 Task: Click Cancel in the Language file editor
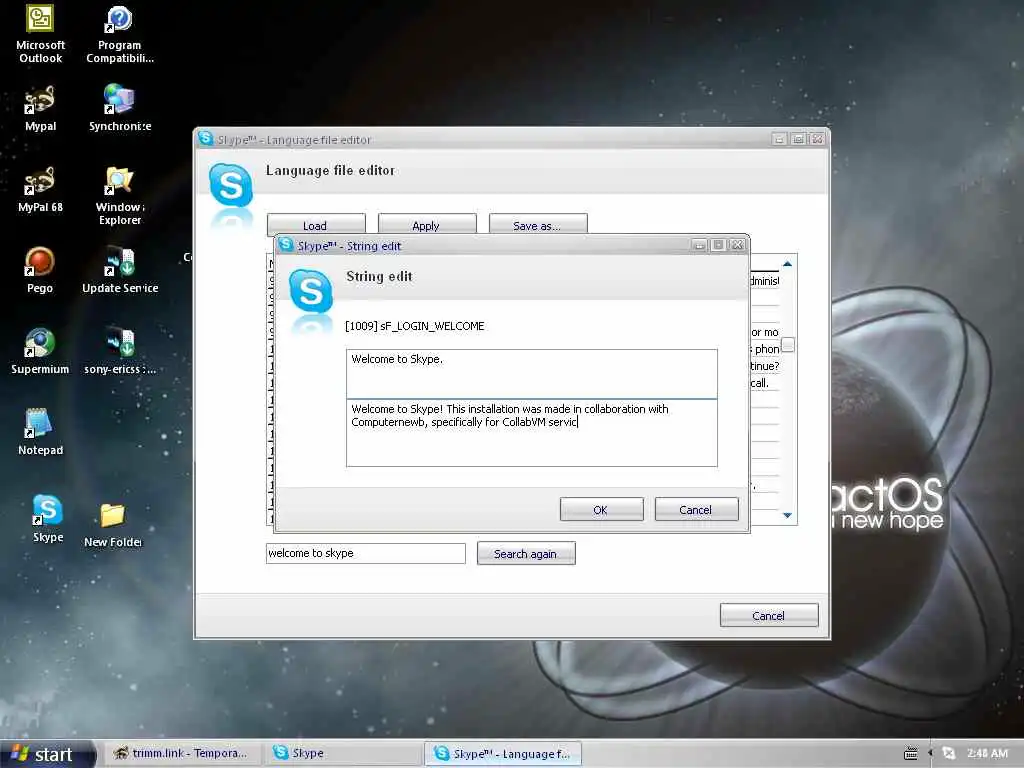(x=769, y=615)
